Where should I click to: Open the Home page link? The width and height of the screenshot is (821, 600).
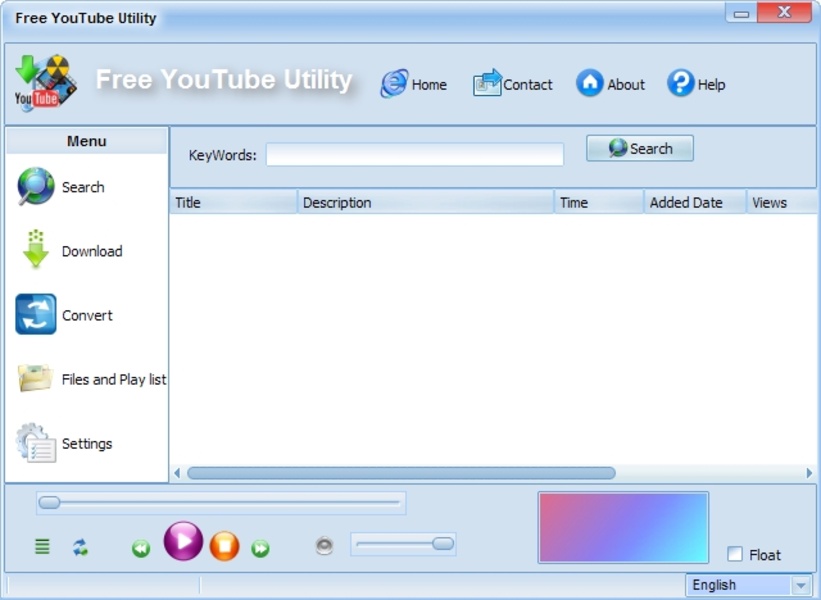[x=414, y=84]
